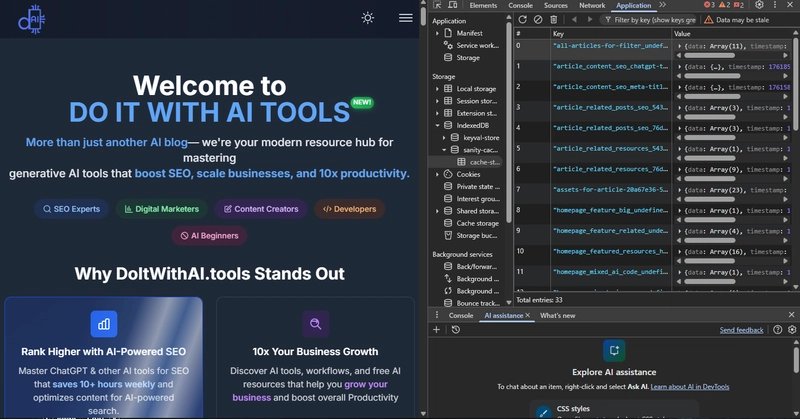Toggle the site light/dark theme
Screen dimensions: 800x419
point(368,18)
